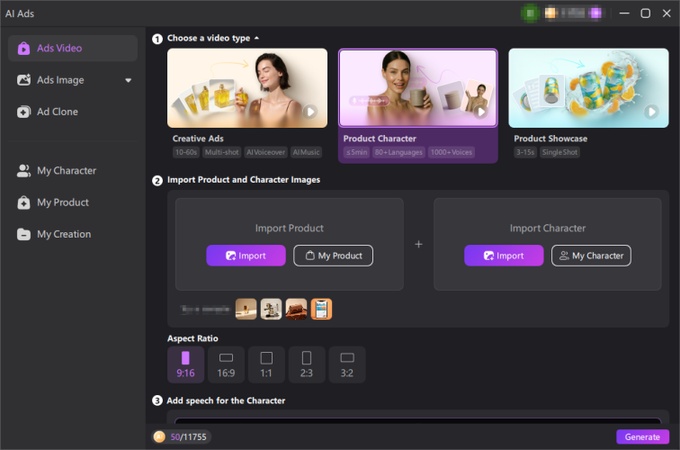
Task: Click the 1000+ Voices tag
Action: [x=451, y=152]
